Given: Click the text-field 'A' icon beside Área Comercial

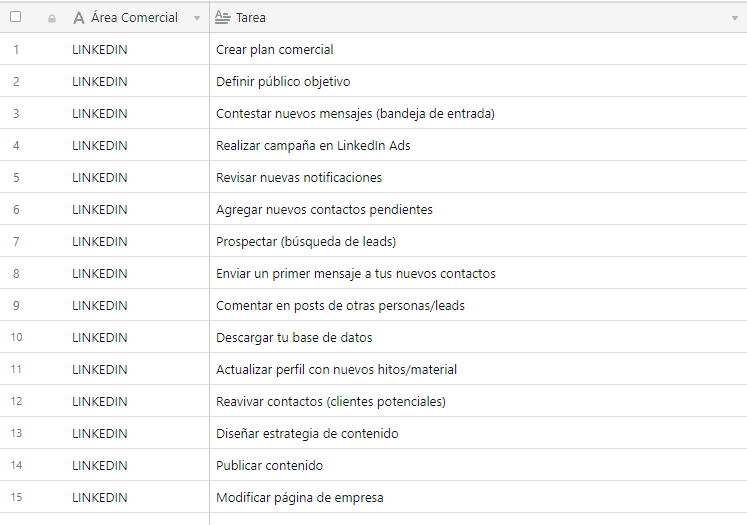Looking at the screenshot, I should click(x=79, y=18).
